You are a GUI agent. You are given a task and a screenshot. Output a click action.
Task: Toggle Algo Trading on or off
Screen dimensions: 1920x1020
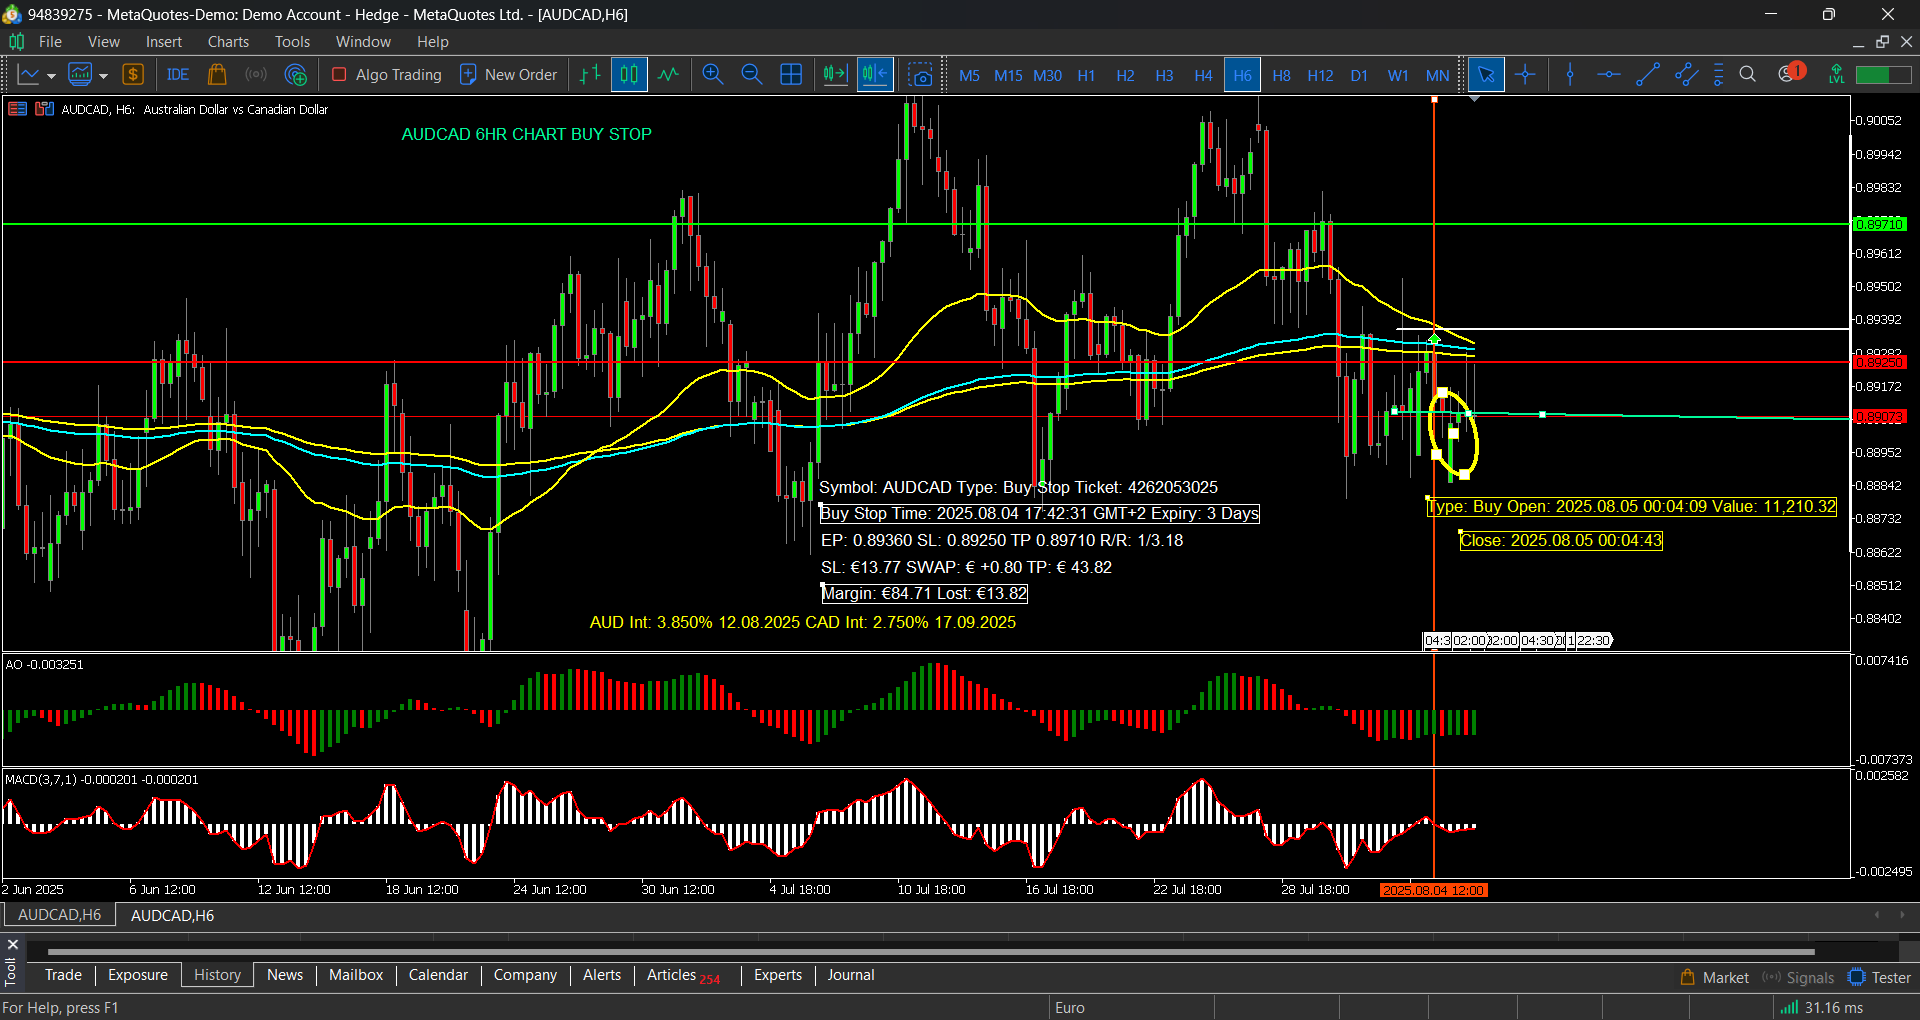(x=387, y=75)
